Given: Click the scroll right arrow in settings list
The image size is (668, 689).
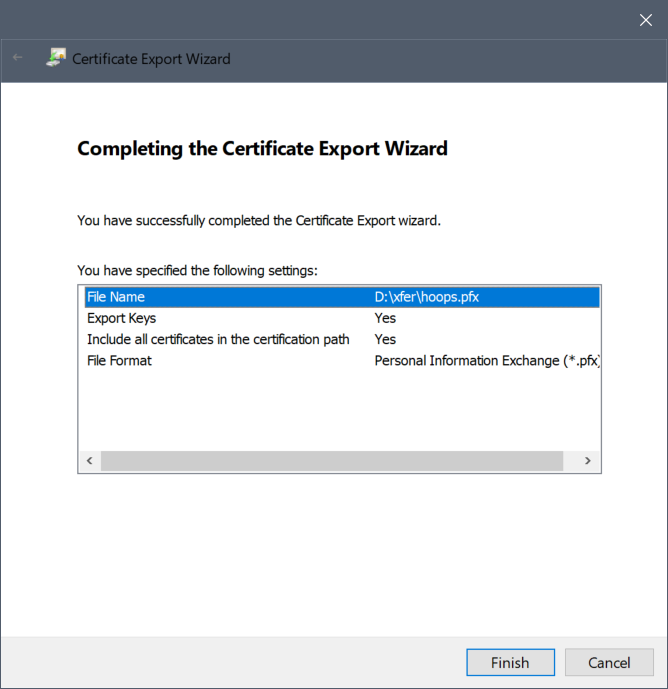Looking at the screenshot, I should [589, 461].
